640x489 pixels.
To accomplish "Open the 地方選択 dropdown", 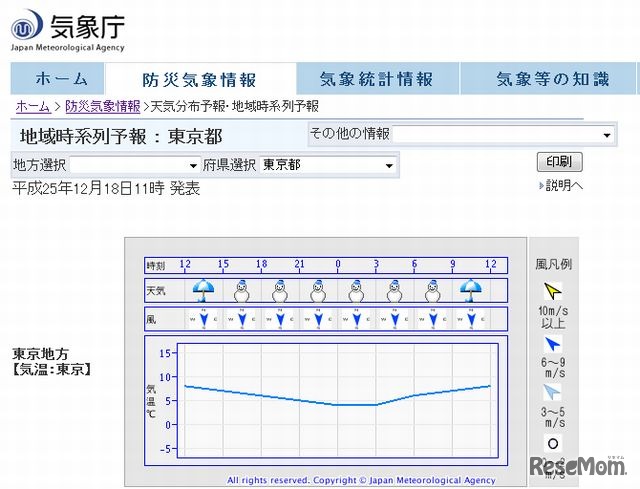I will click(x=135, y=165).
